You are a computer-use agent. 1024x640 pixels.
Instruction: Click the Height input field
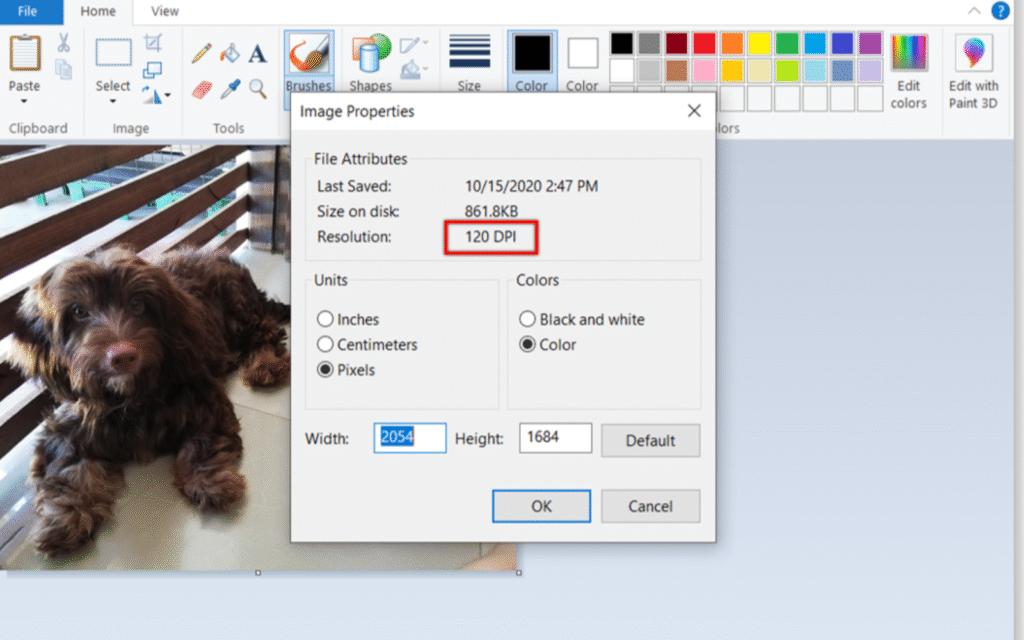tap(555, 438)
